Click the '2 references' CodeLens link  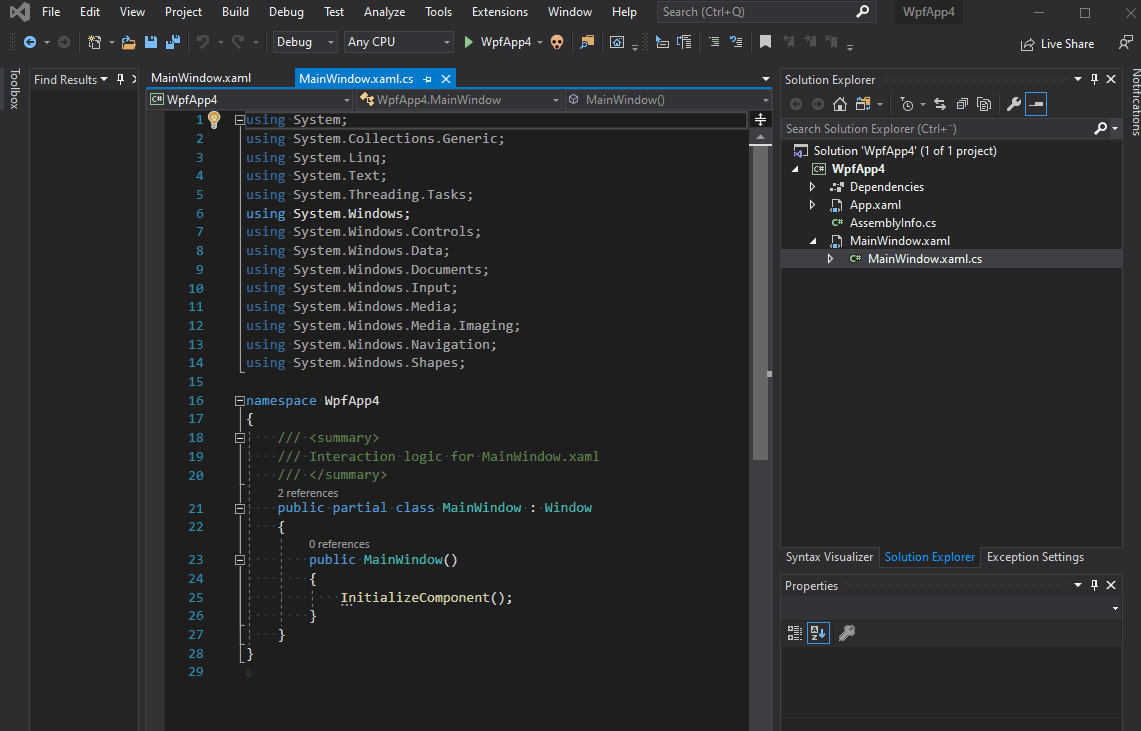(307, 493)
